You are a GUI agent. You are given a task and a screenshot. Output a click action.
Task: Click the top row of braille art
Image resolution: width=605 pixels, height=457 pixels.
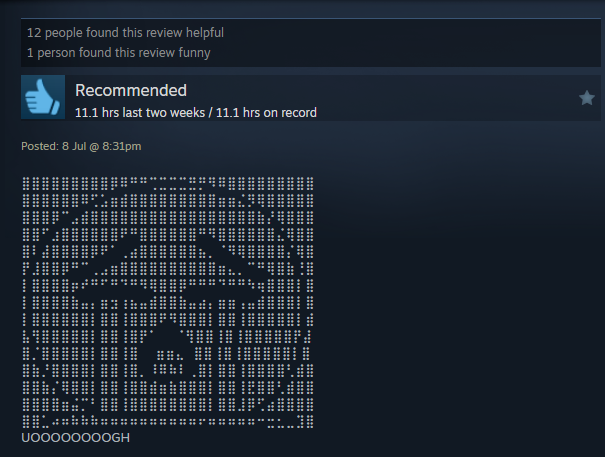pos(167,184)
